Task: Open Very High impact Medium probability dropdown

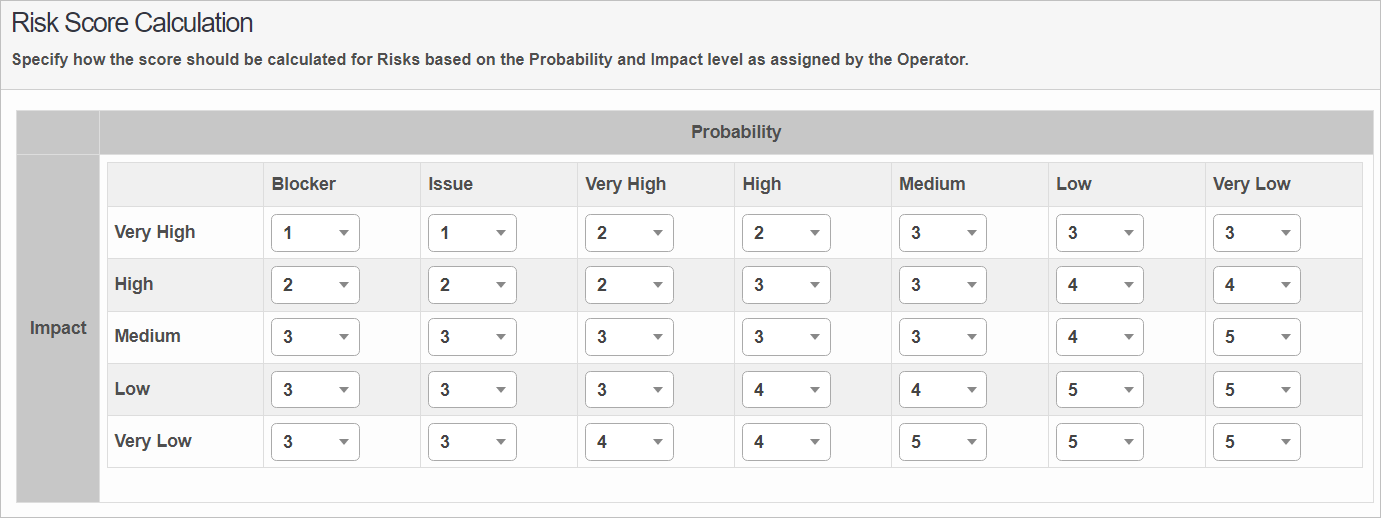Action: point(943,233)
